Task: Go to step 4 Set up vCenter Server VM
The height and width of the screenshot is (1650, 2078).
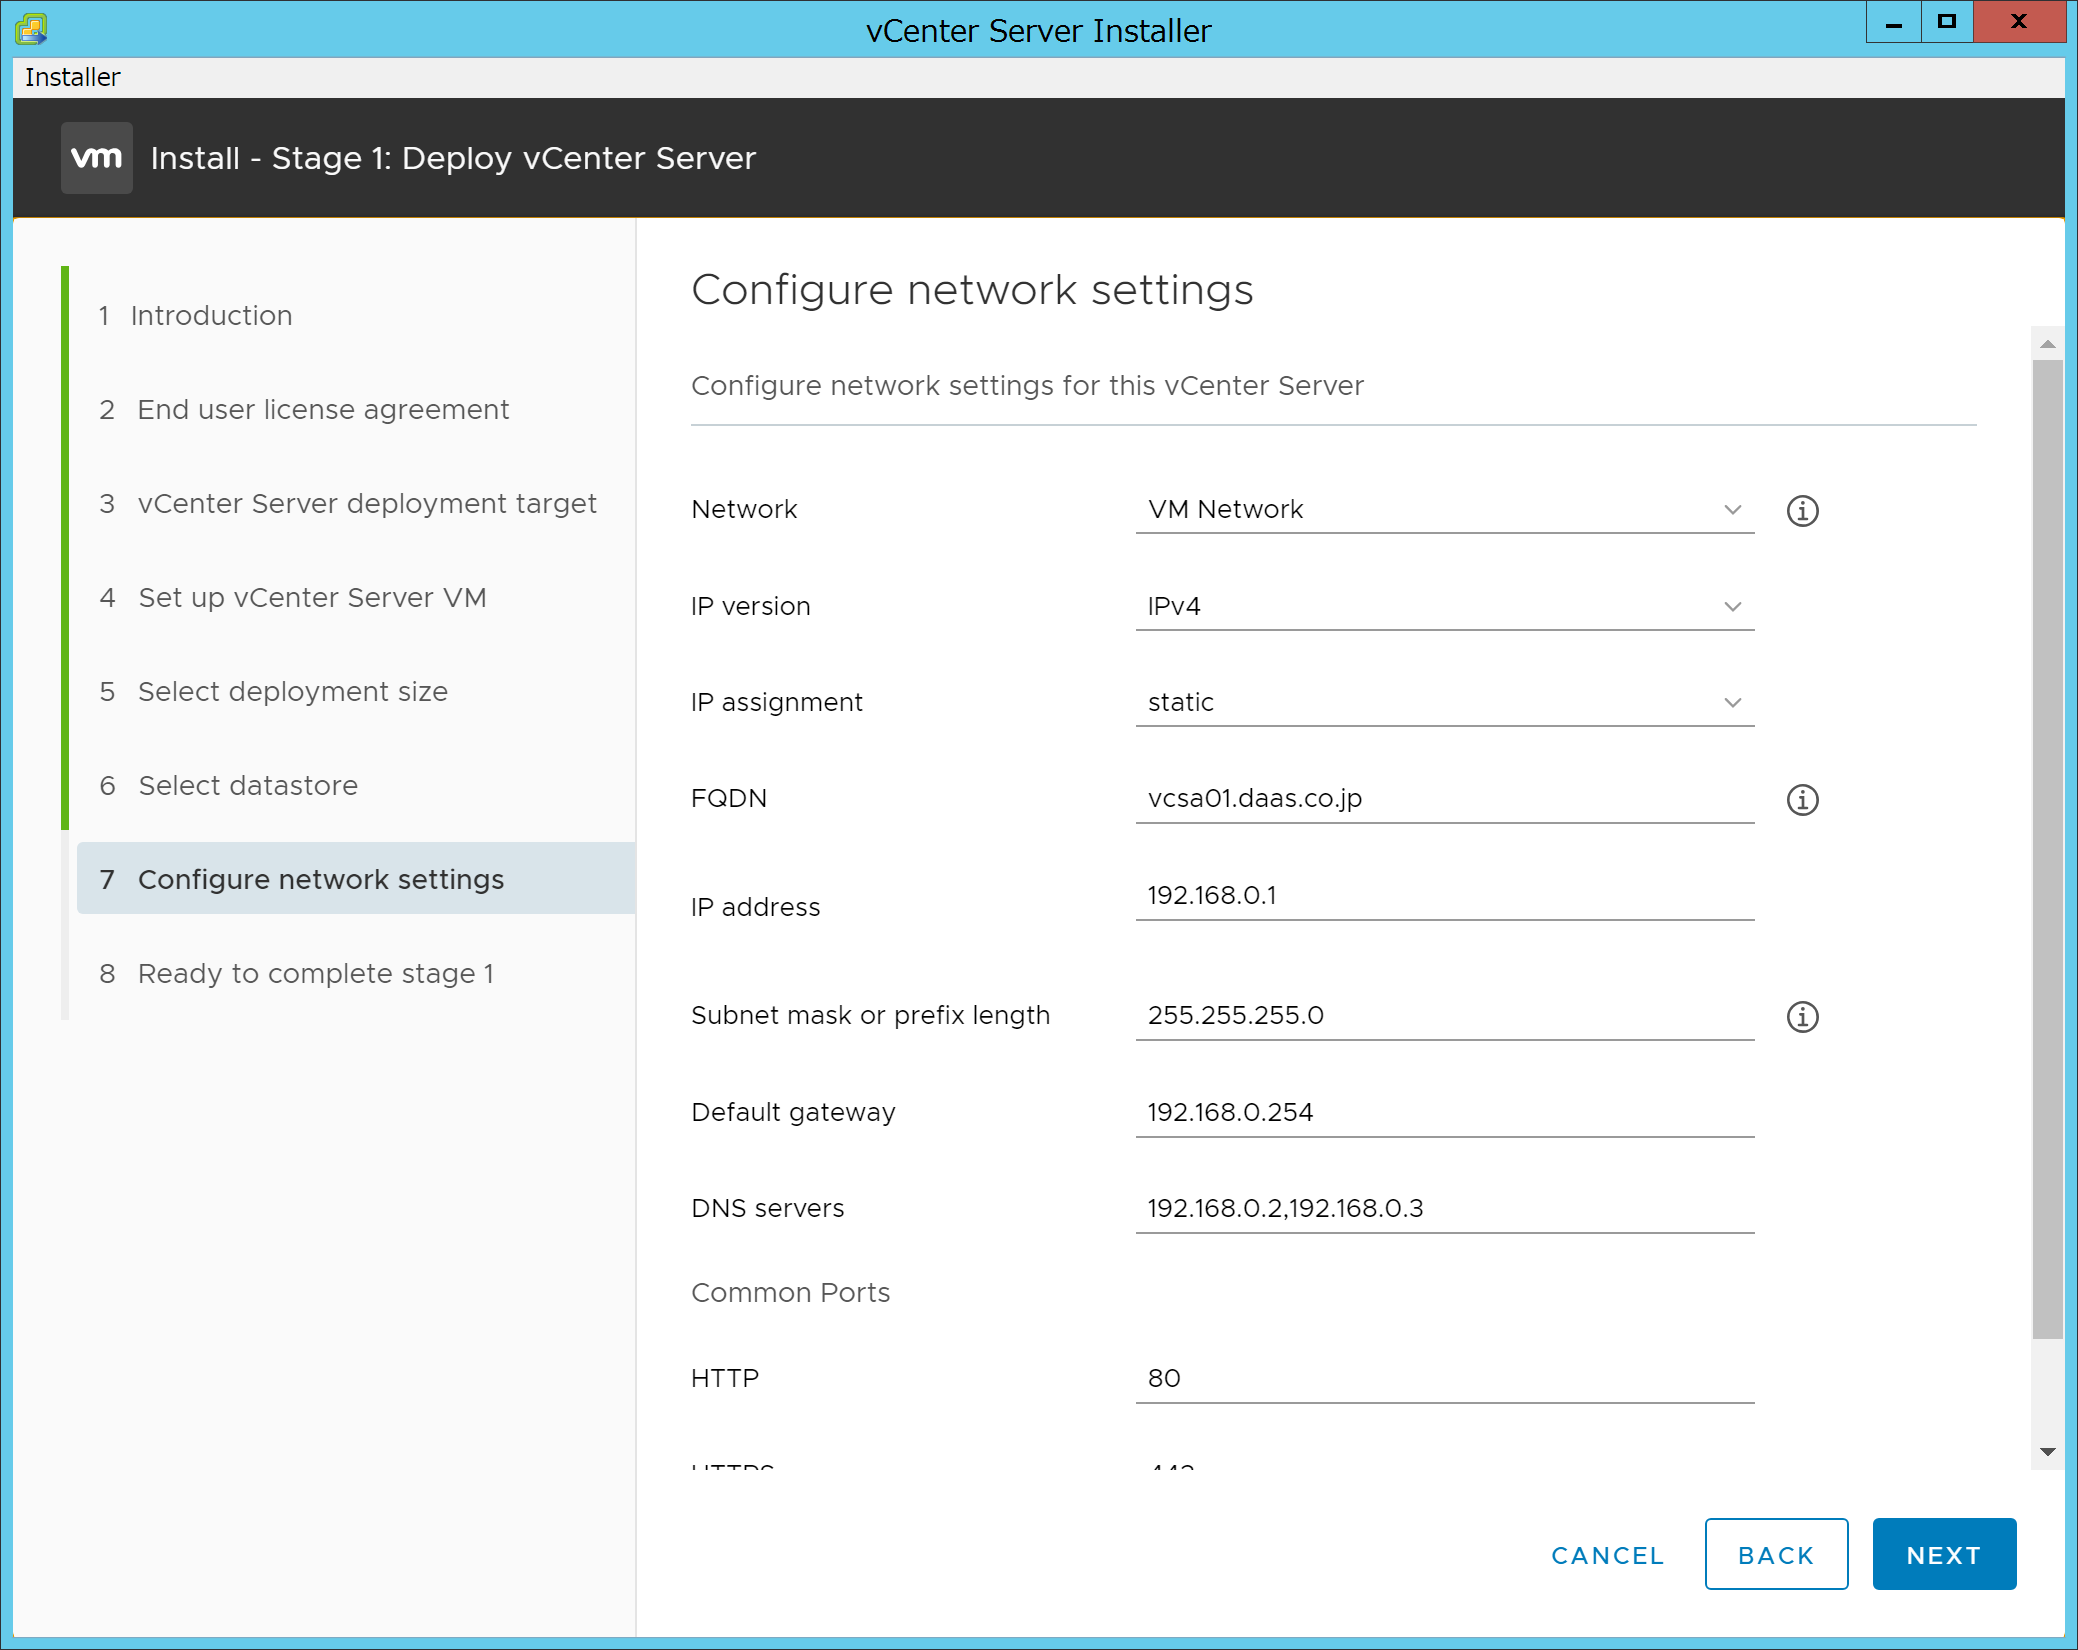Action: 292,598
